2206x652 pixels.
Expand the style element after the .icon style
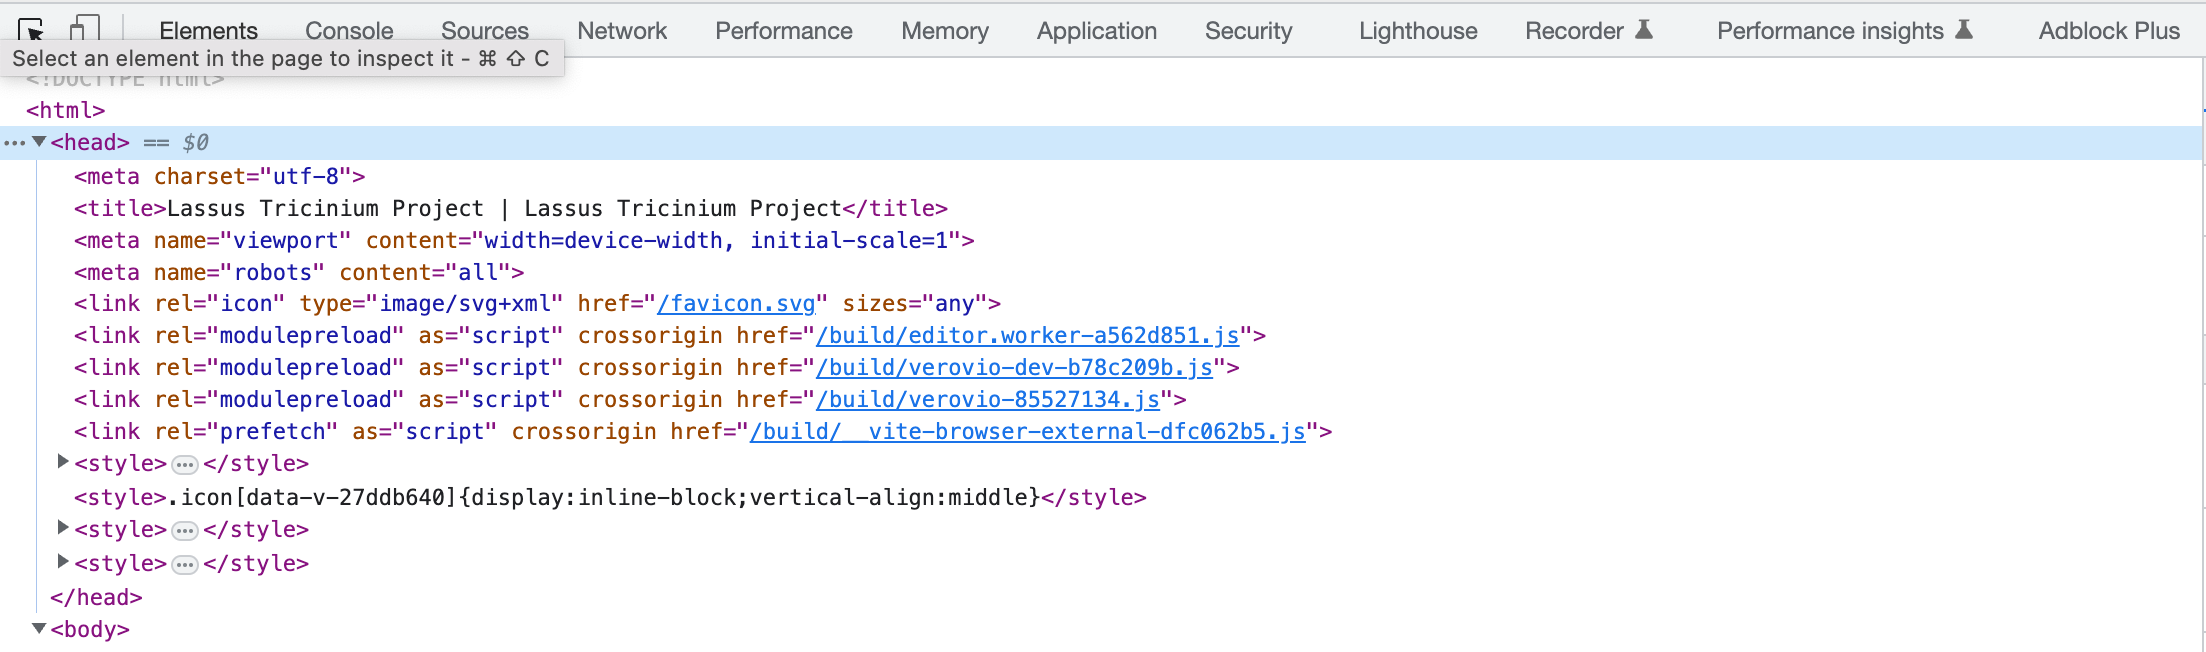[63, 528]
